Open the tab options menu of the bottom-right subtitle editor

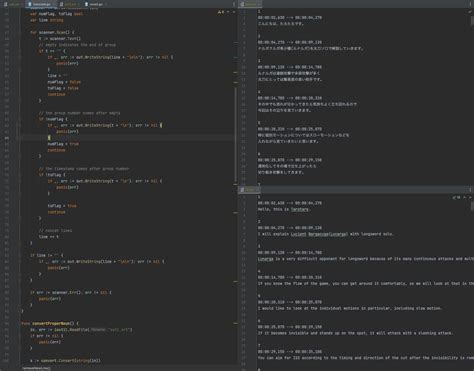[x=470, y=190]
